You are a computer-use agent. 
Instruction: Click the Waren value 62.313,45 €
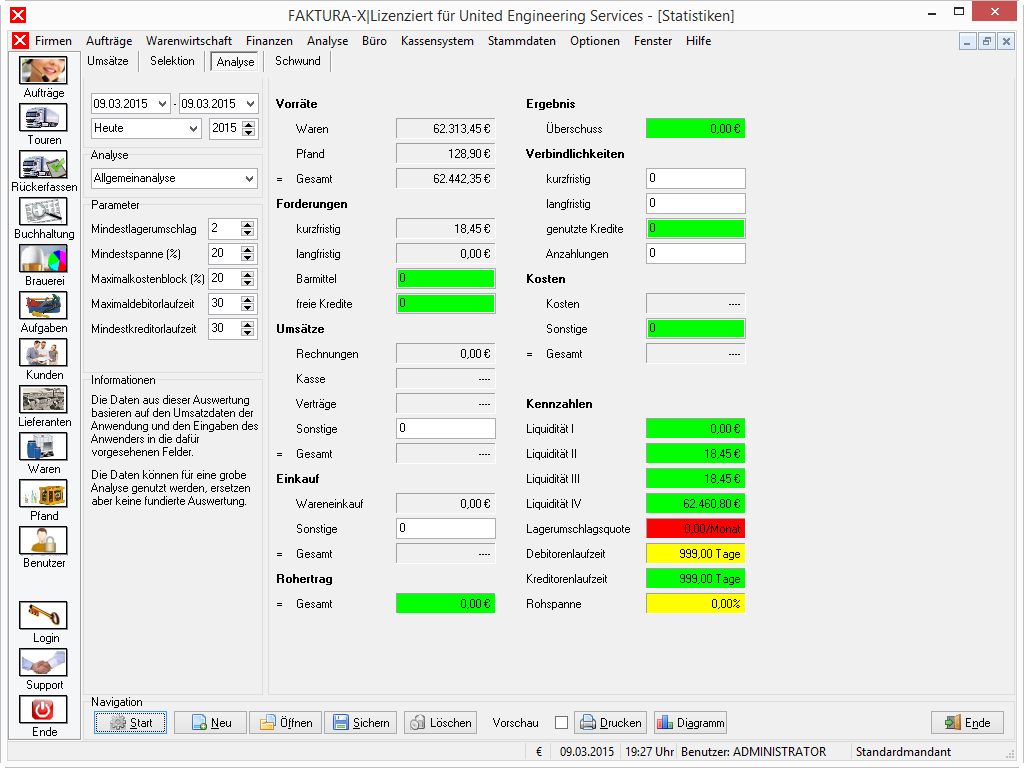[445, 129]
